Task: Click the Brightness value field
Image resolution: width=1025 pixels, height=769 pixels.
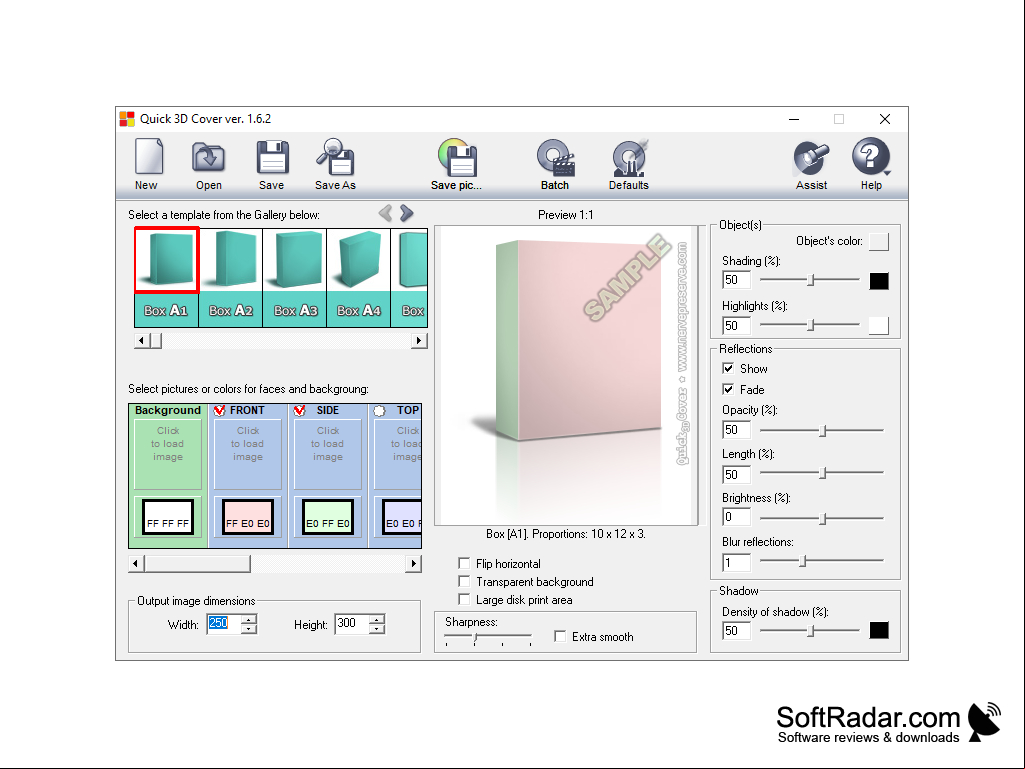Action: pos(736,517)
